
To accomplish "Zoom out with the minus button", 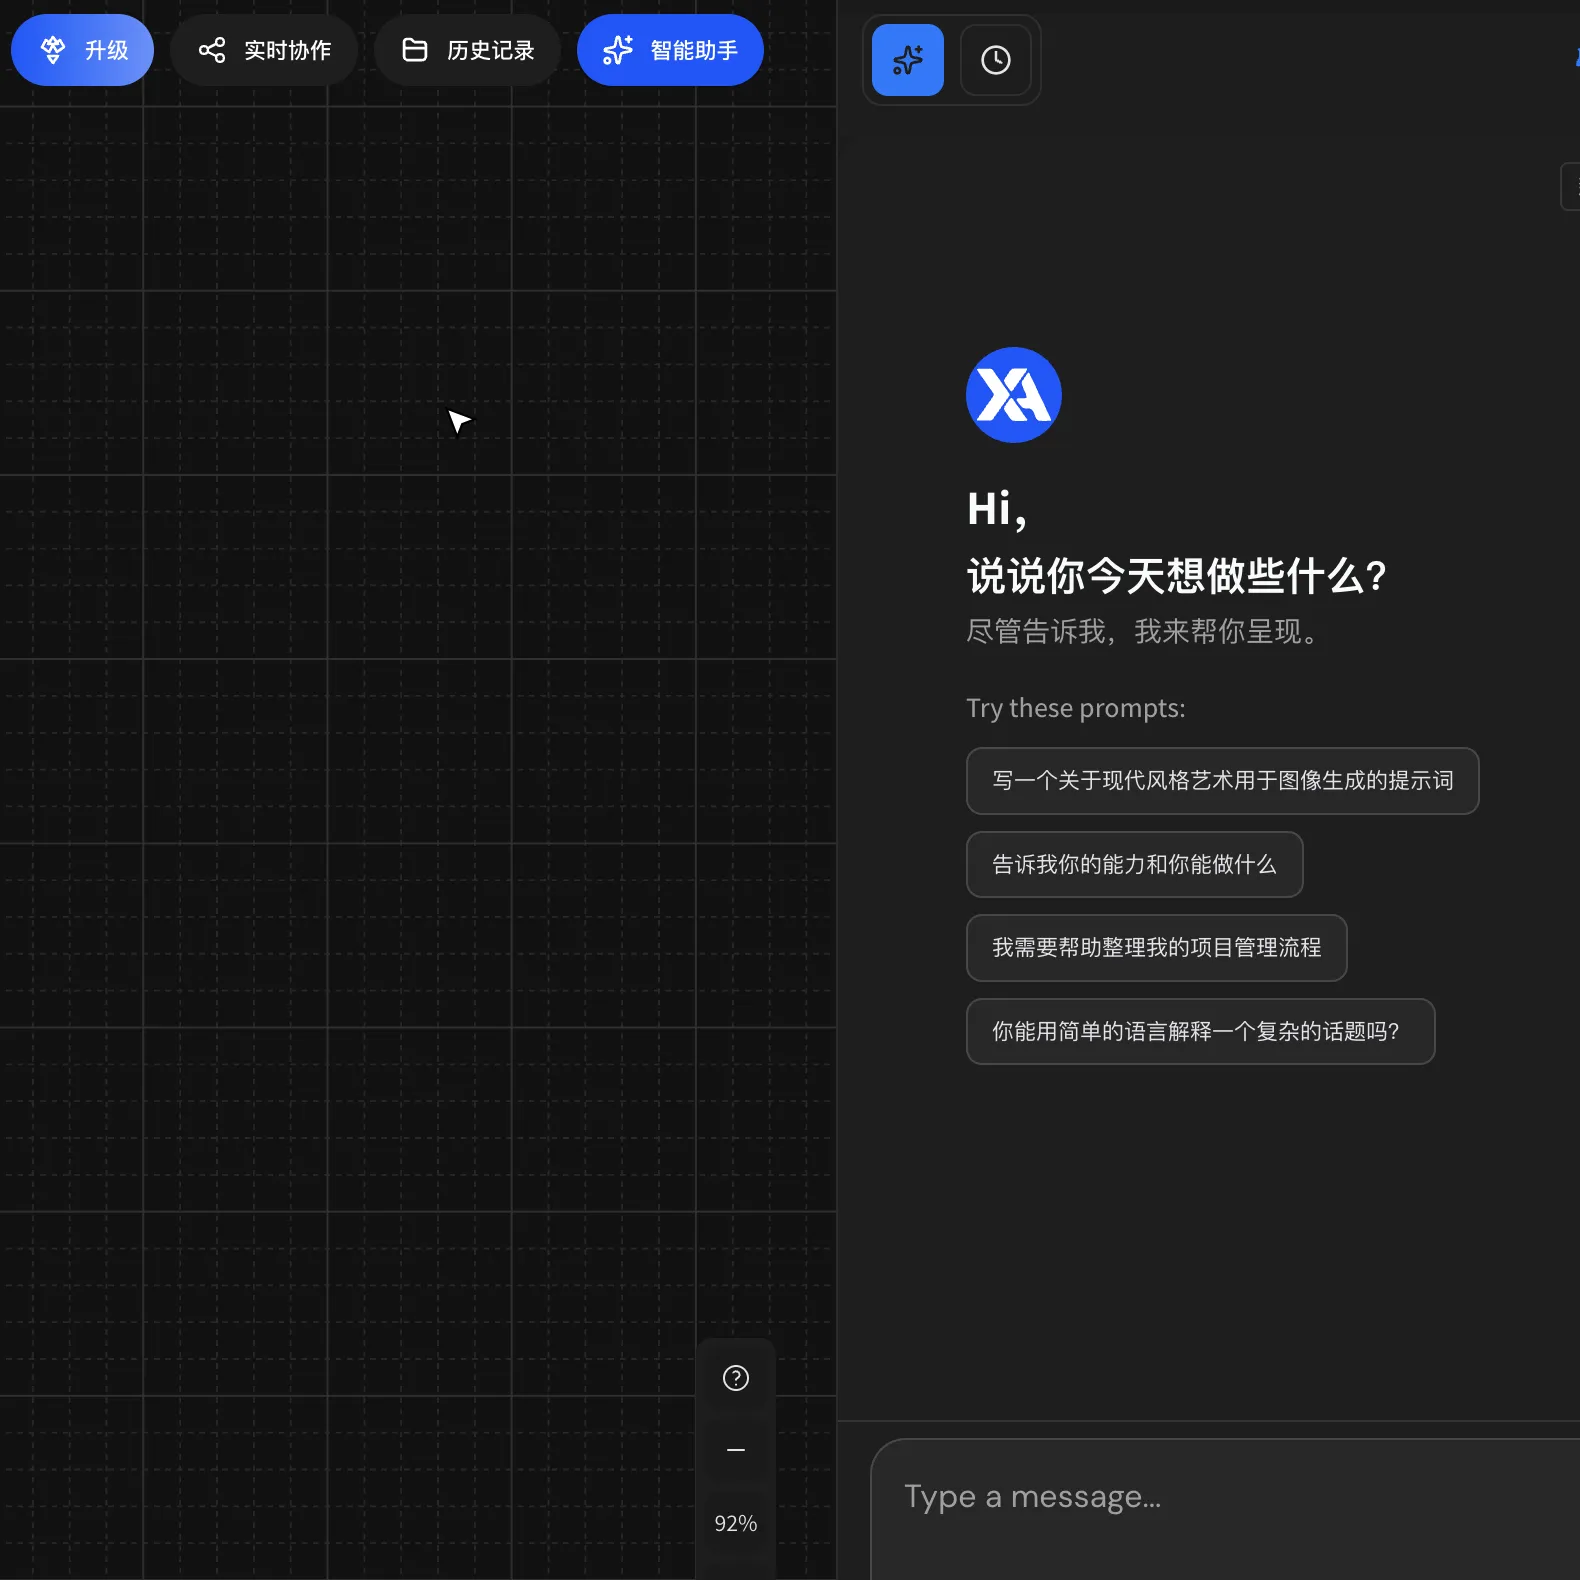I will (x=736, y=1450).
